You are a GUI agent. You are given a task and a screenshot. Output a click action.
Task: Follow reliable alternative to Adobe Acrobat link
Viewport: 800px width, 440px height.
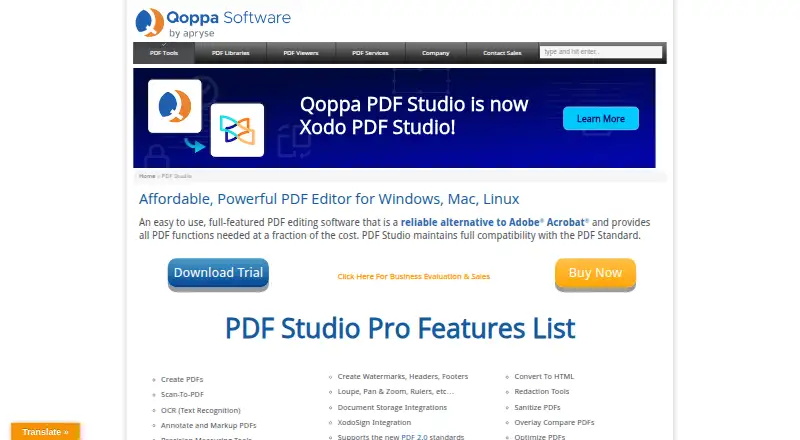pos(494,223)
